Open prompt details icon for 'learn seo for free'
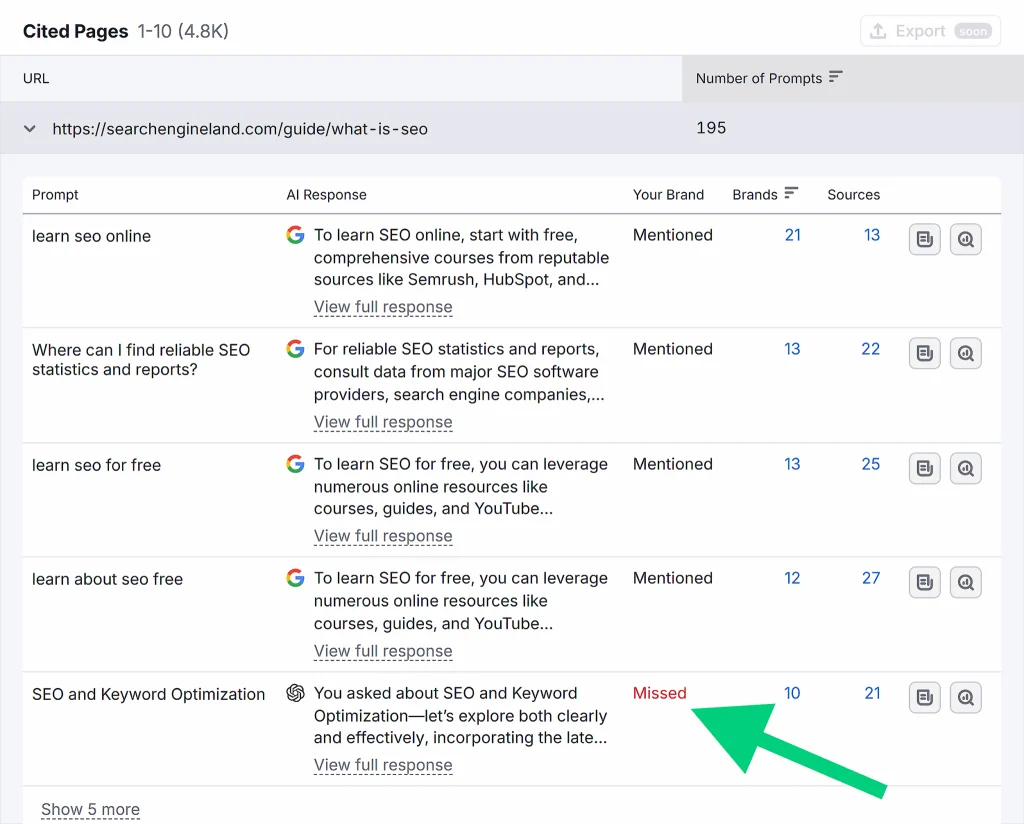This screenshot has width=1024, height=824. coord(924,468)
